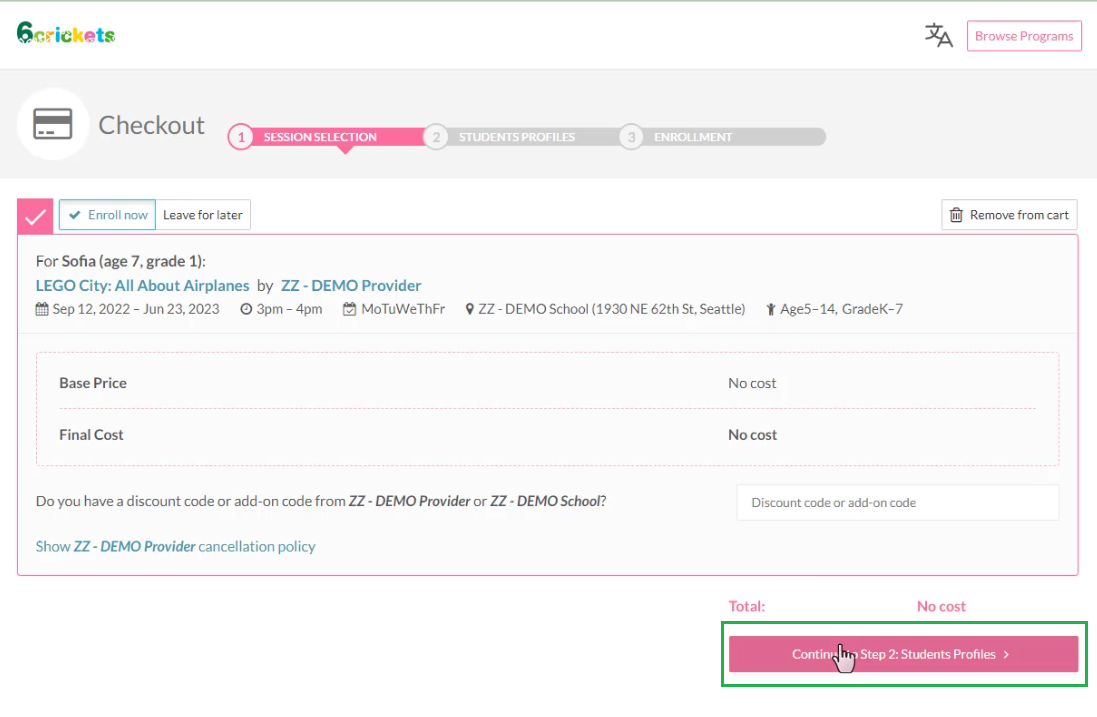The width and height of the screenshot is (1097, 717).
Task: Select Leave for later option
Action: [x=203, y=215]
